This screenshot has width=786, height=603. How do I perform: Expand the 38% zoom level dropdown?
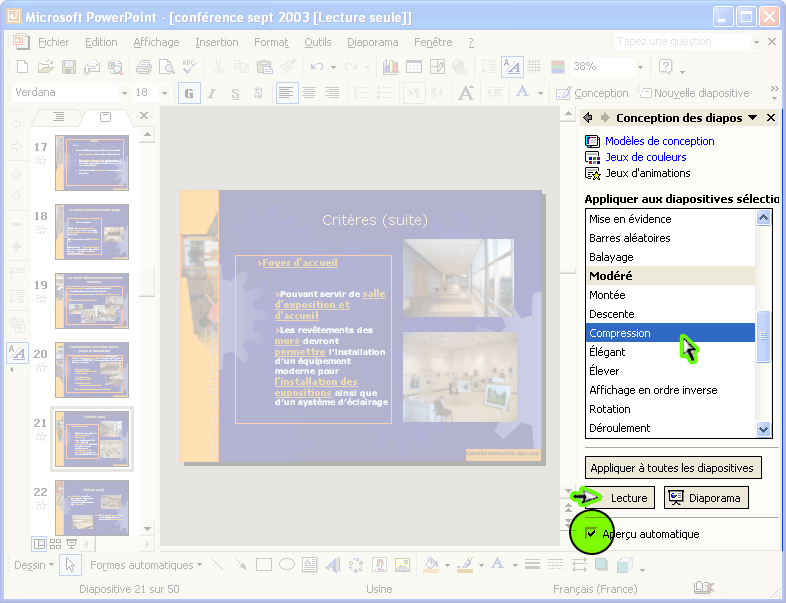639,67
